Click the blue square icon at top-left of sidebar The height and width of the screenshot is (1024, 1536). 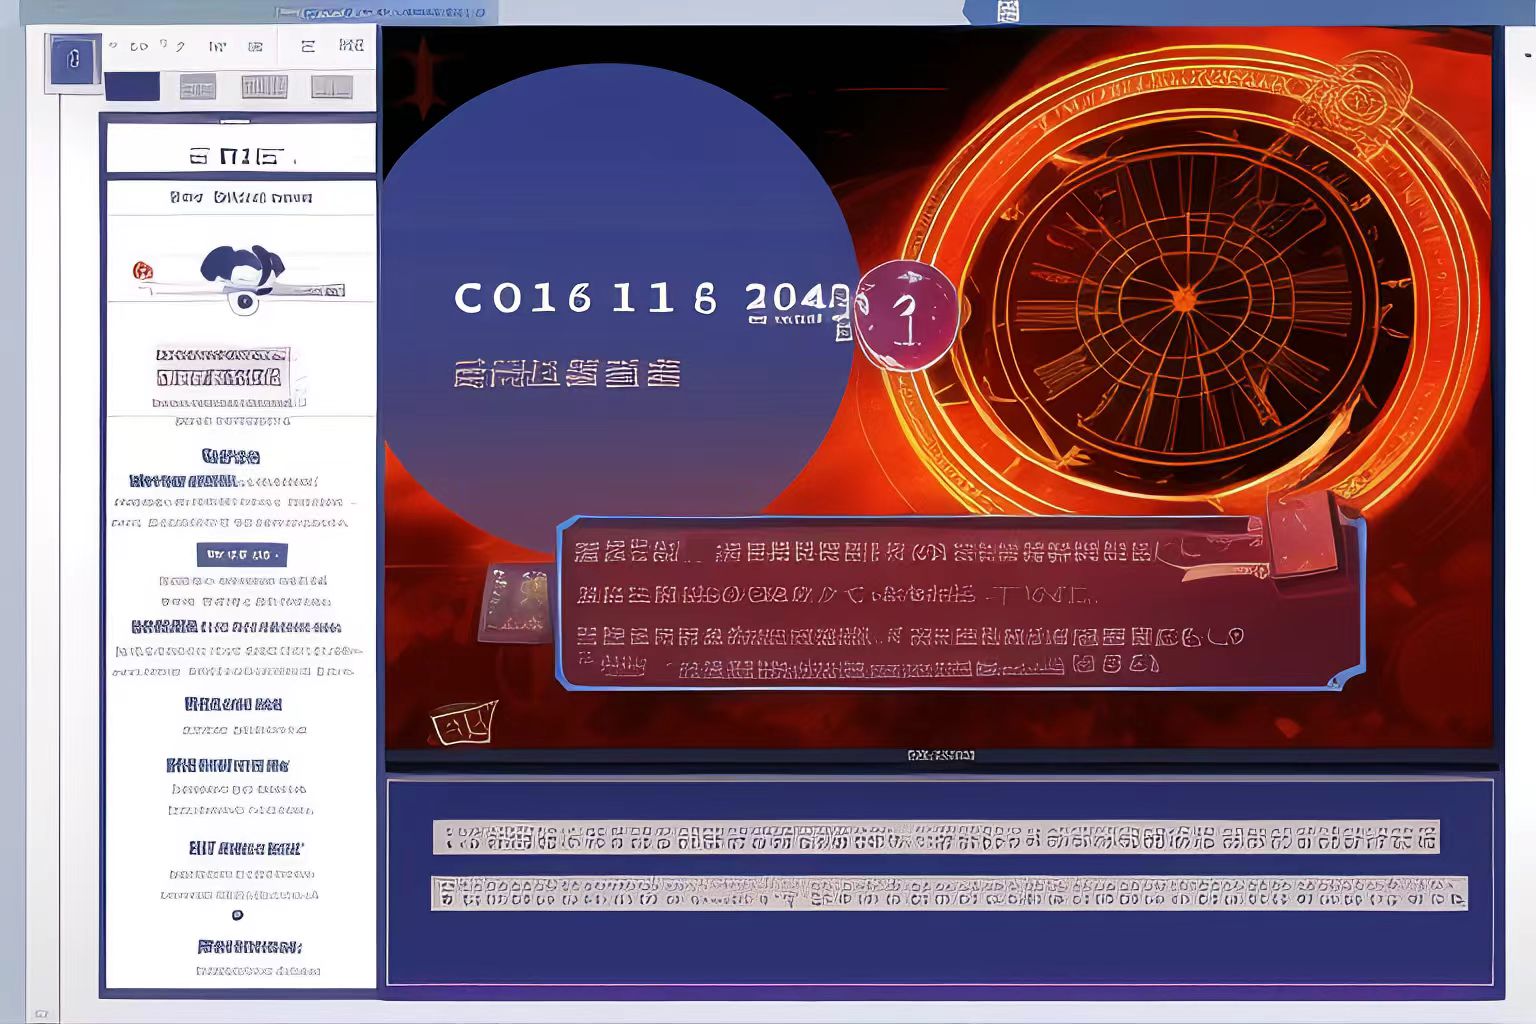(x=73, y=62)
